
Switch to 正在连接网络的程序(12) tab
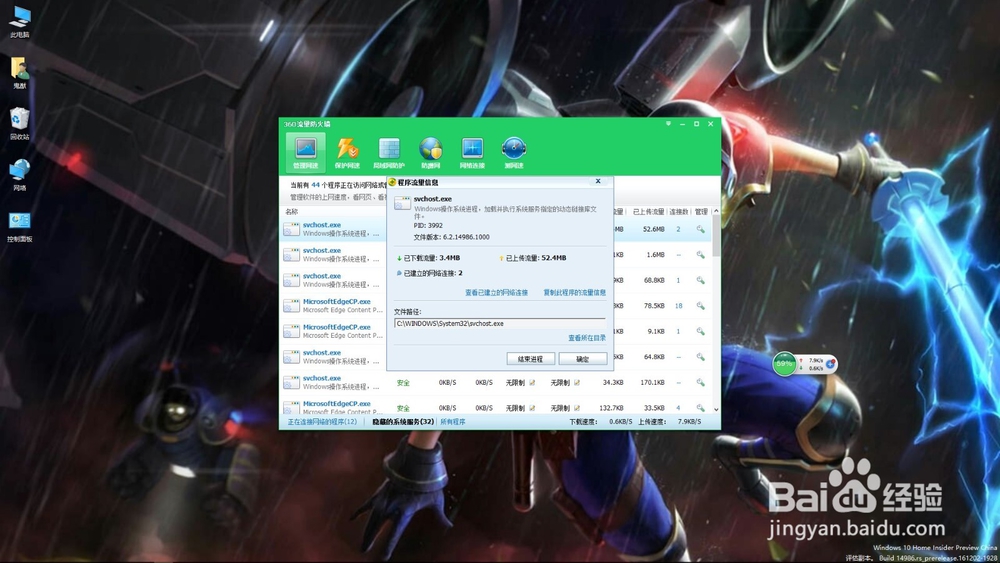click(x=322, y=422)
